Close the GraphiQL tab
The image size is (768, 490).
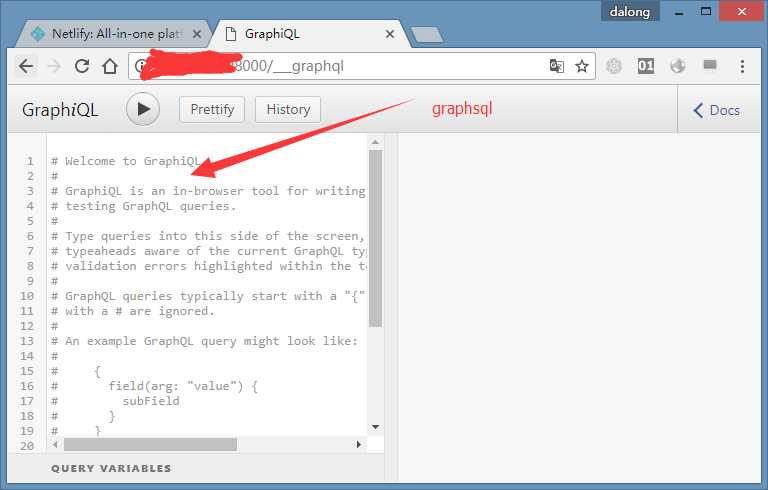390,34
